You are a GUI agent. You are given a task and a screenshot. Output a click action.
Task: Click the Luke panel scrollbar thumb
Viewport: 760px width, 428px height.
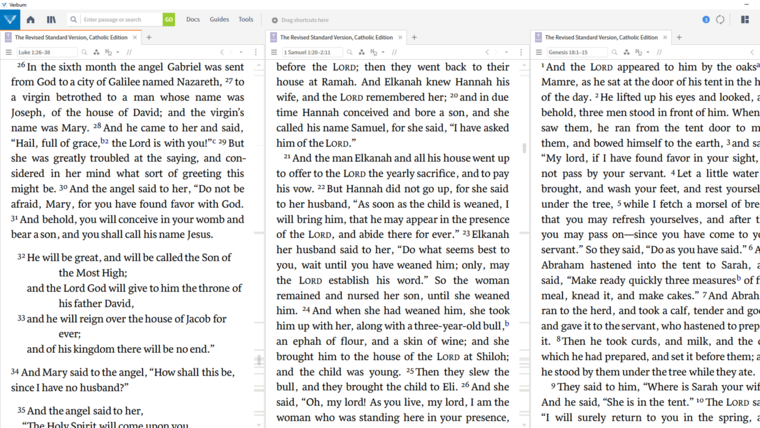[x=259, y=360]
